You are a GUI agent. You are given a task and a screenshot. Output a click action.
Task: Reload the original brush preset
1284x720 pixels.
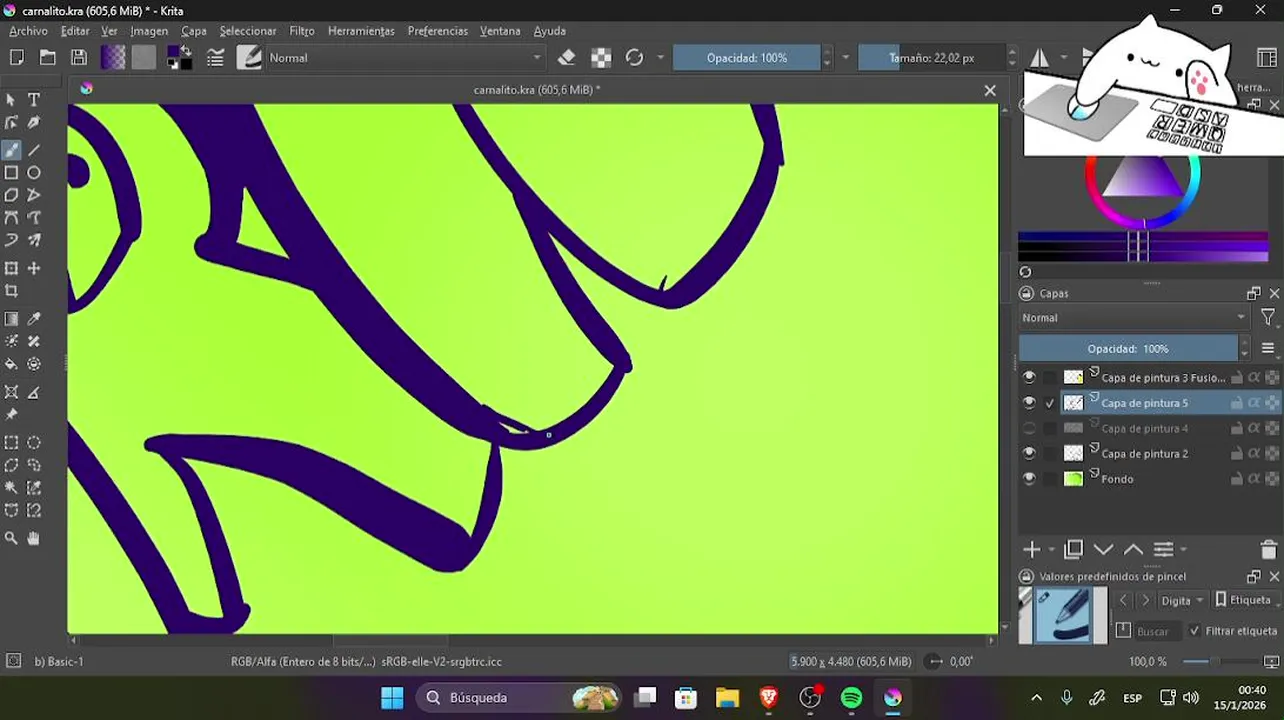[634, 58]
